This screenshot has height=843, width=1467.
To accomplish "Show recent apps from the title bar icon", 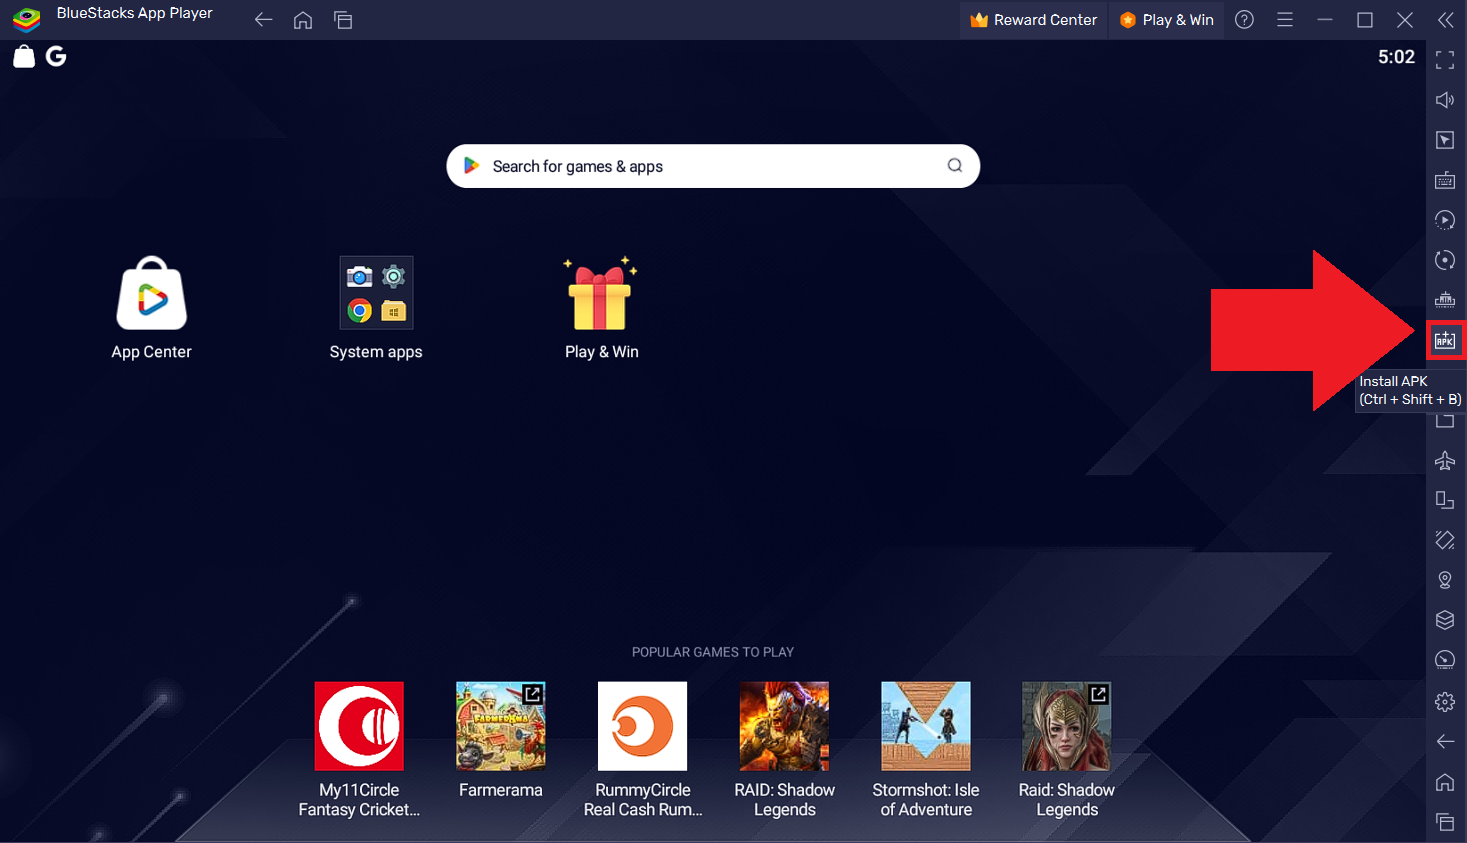I will click(343, 20).
